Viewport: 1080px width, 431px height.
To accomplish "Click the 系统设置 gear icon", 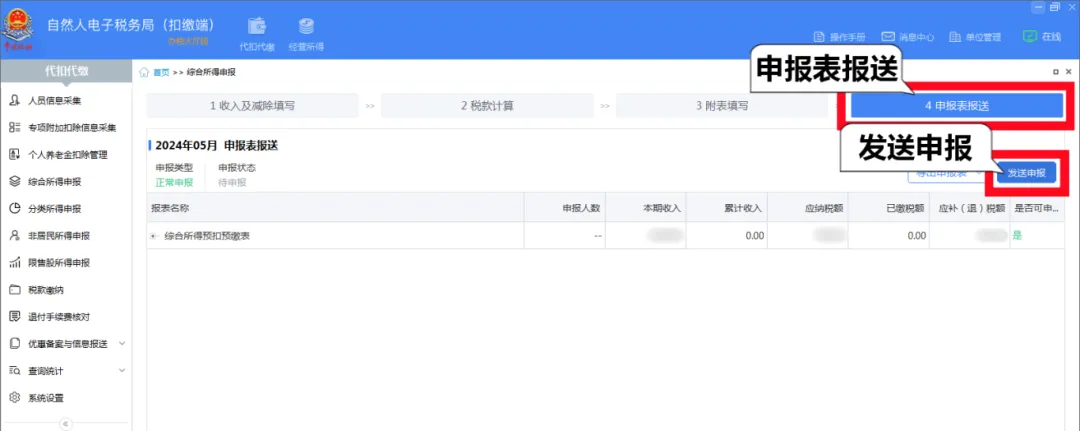I will tap(14, 398).
